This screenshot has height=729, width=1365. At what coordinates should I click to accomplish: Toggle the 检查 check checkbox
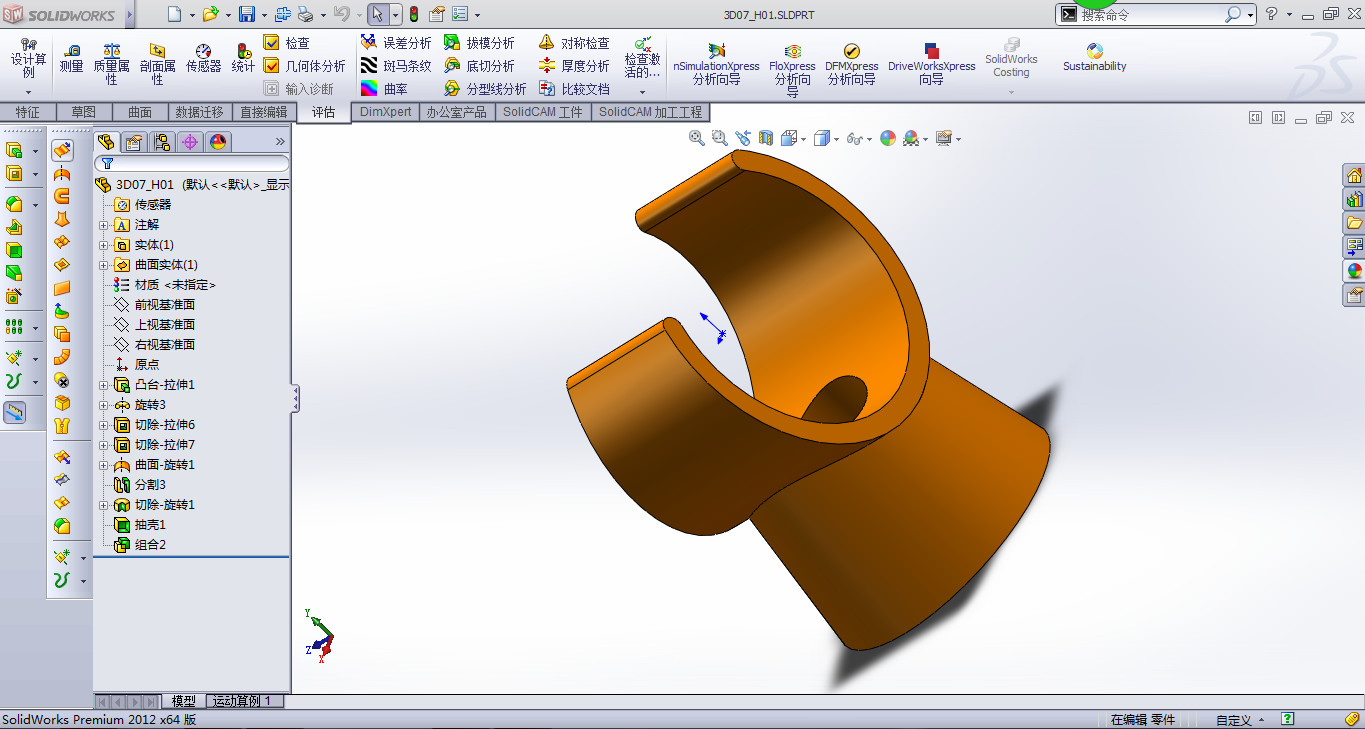point(271,42)
